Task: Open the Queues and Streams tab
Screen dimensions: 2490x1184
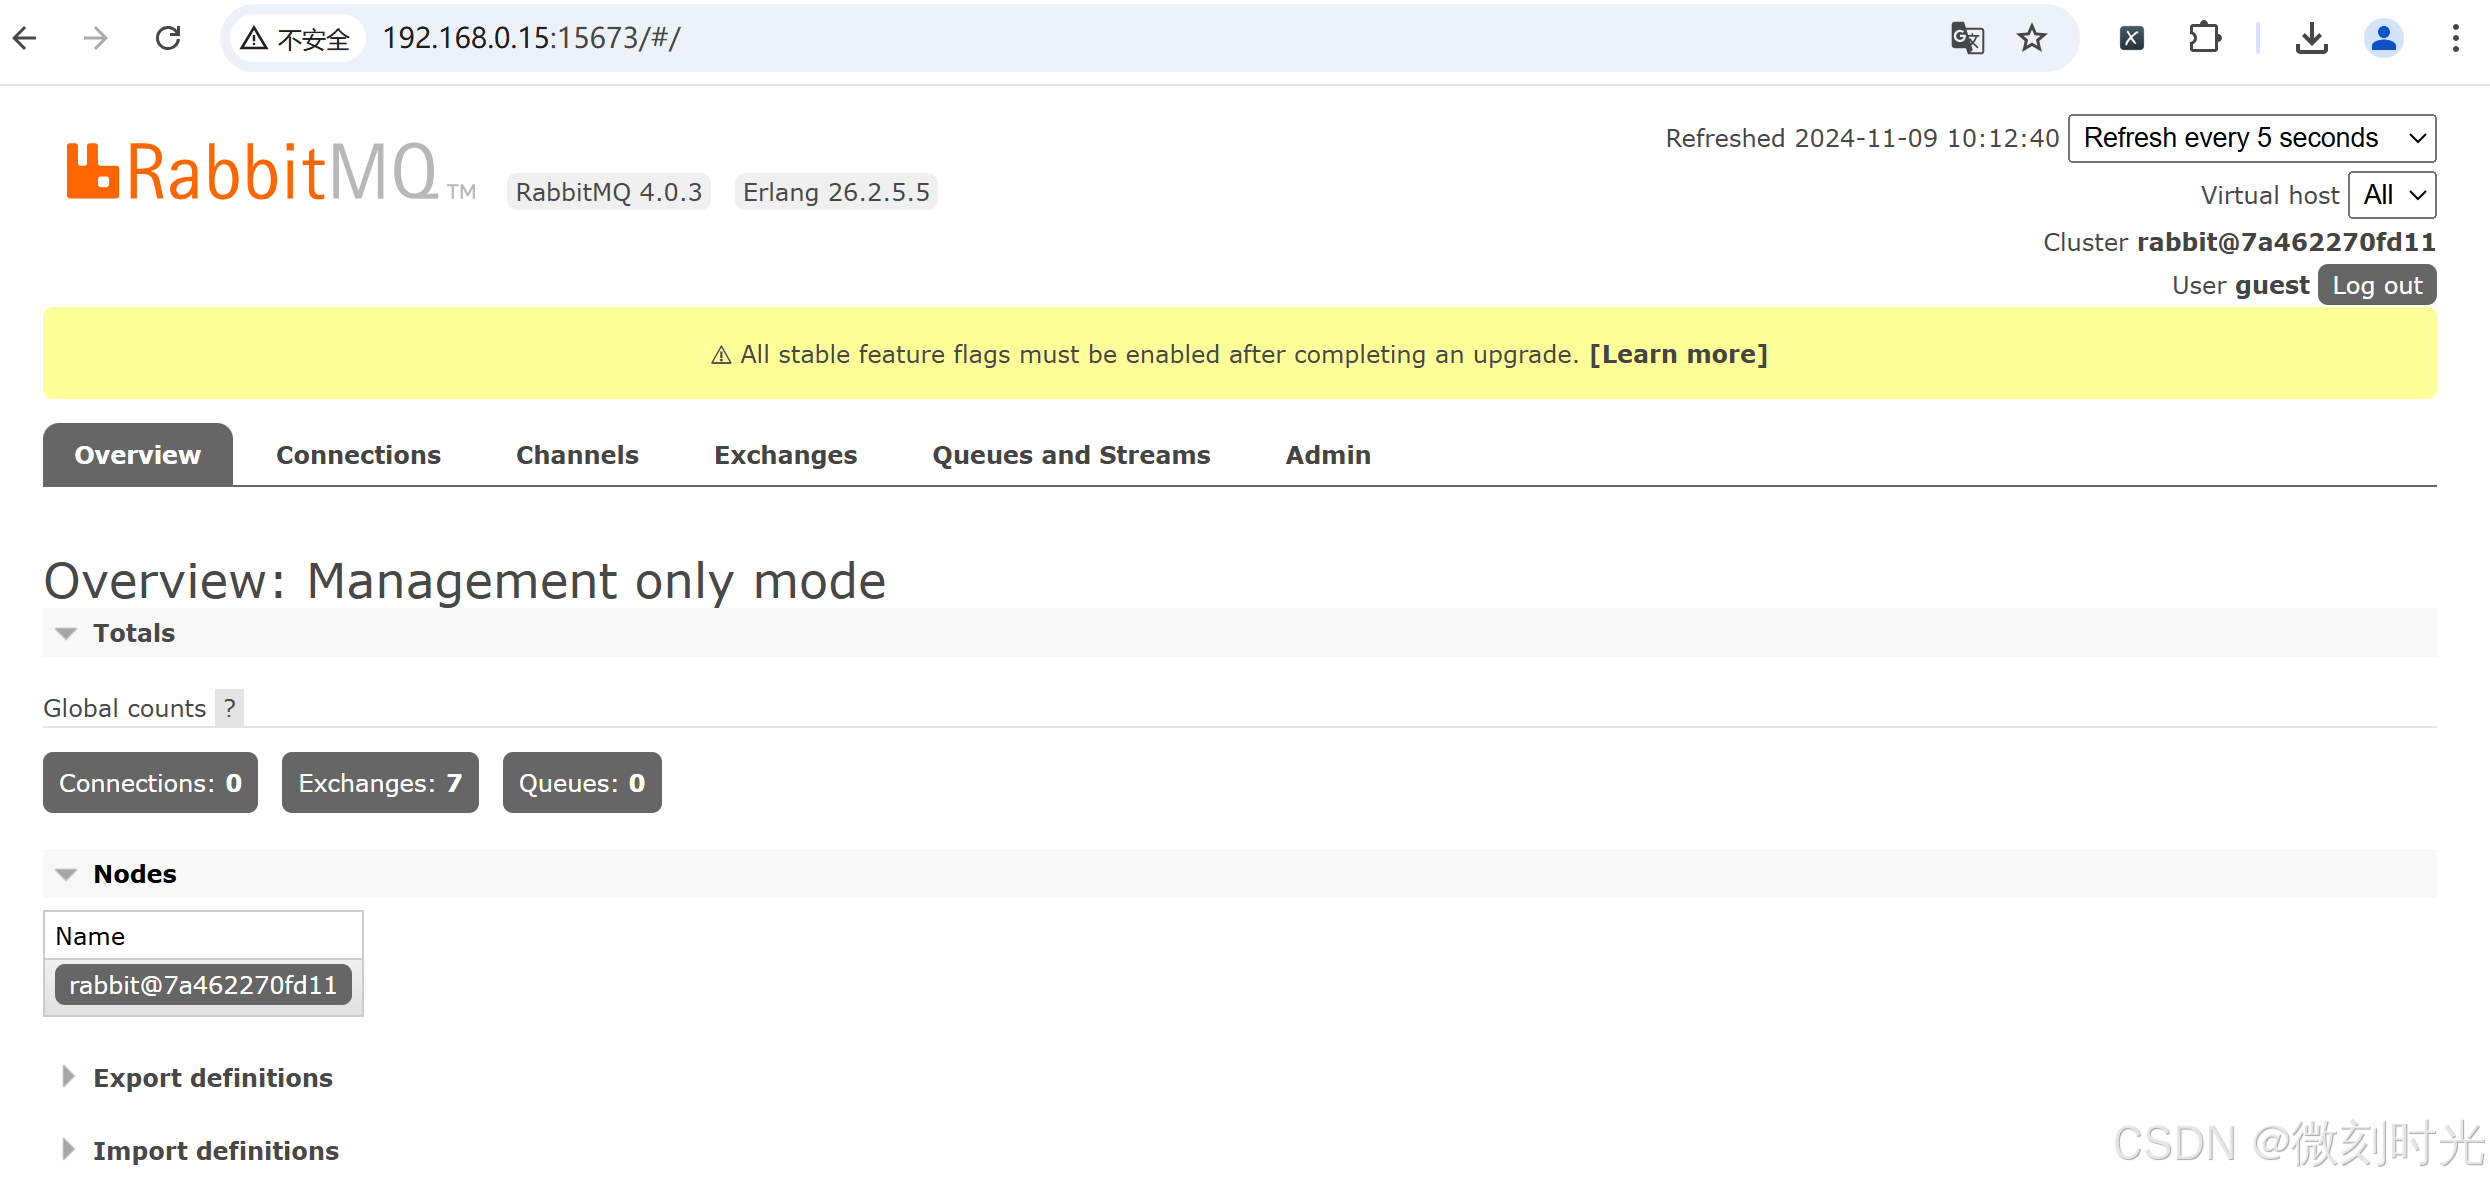Action: [1071, 455]
